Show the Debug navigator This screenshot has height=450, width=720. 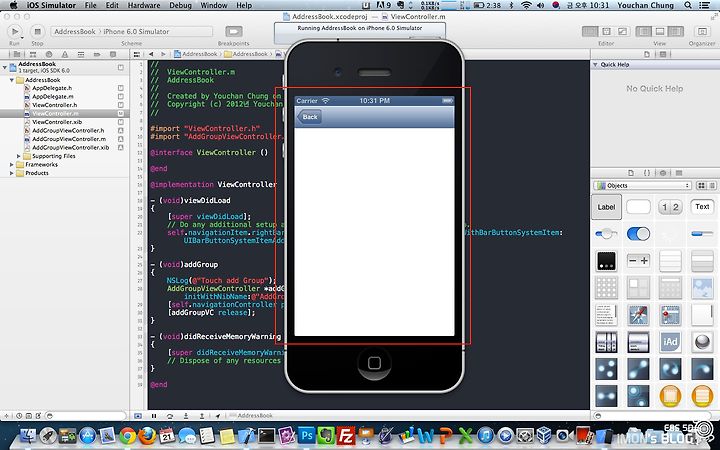click(x=81, y=54)
